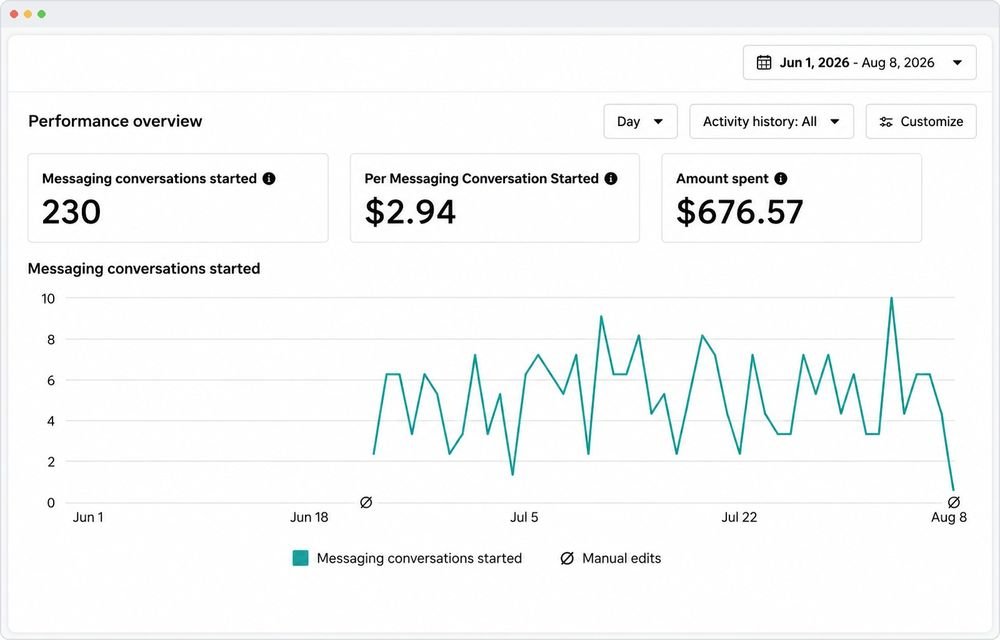Click the manual edit marker at Aug 8
The height and width of the screenshot is (640, 1000).
953,502
